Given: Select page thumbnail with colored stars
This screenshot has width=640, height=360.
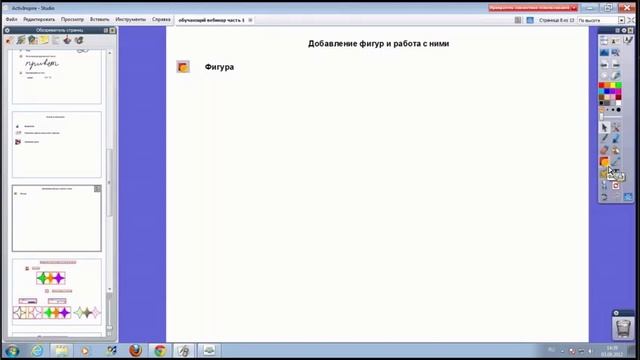Looking at the screenshot, I should pyautogui.click(x=57, y=292).
